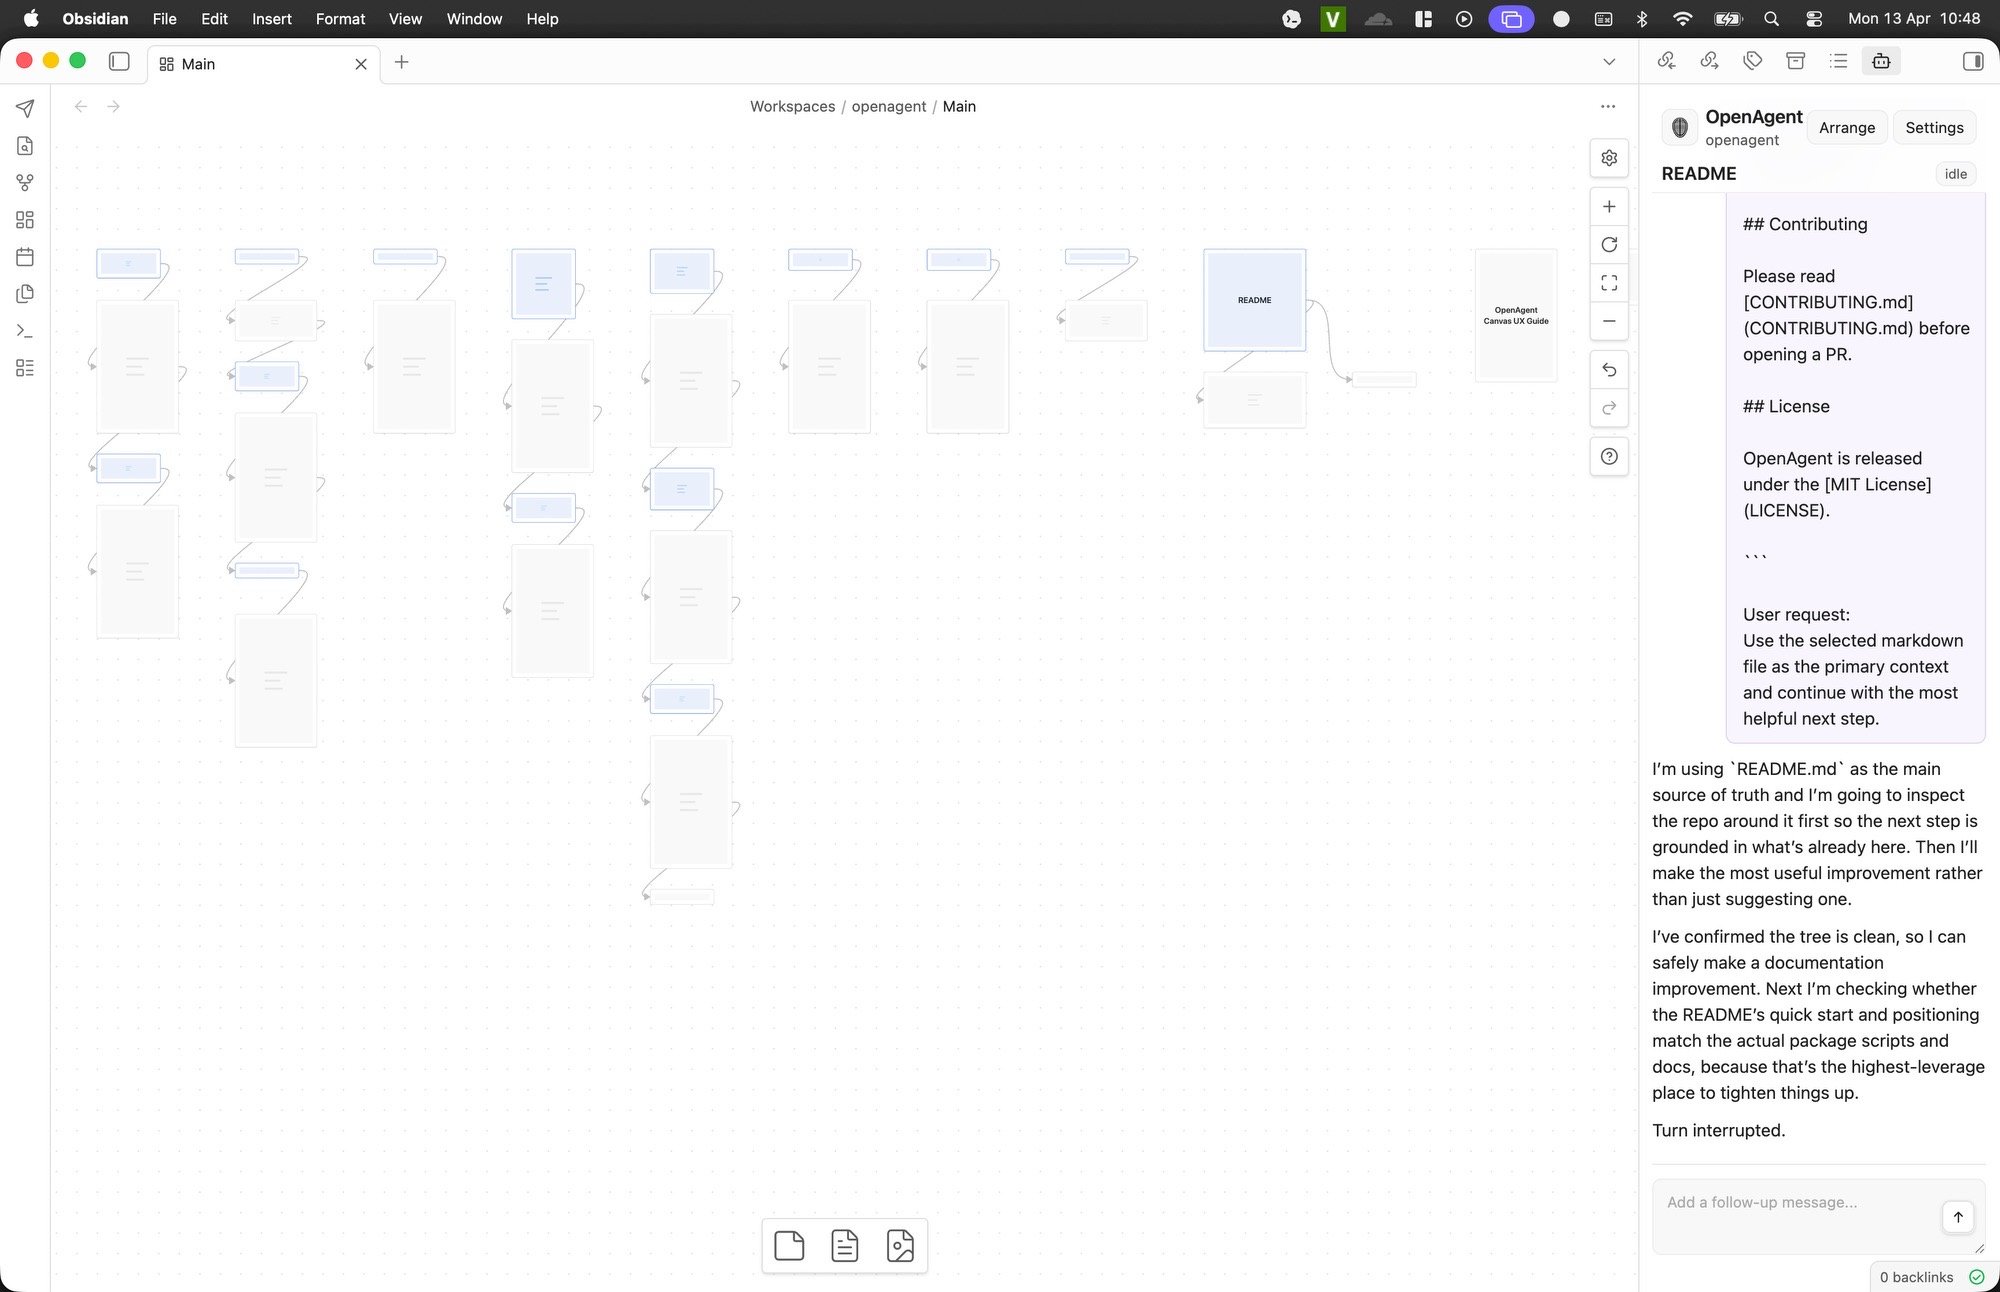The width and height of the screenshot is (2000, 1292).
Task: Open more options menu for Main
Action: [x=1608, y=107]
